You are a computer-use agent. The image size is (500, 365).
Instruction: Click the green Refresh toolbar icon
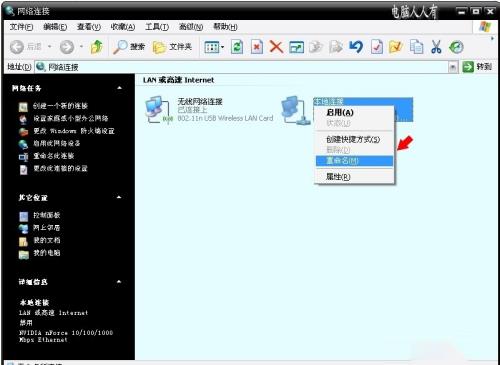point(237,47)
